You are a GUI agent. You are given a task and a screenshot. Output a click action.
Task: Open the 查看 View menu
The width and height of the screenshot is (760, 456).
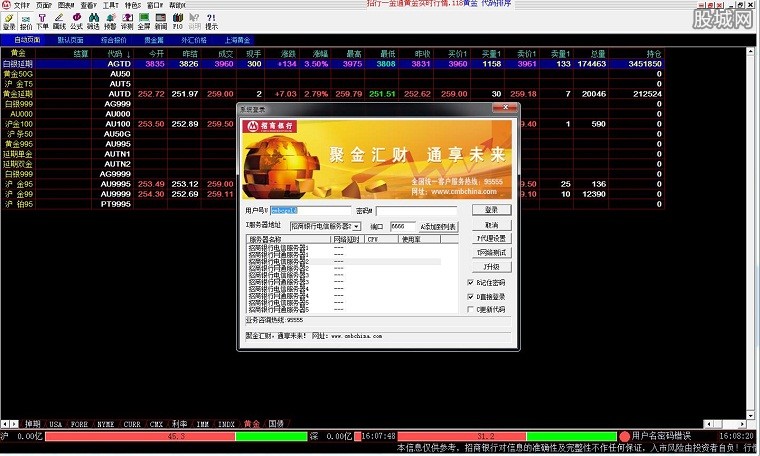pos(88,5)
